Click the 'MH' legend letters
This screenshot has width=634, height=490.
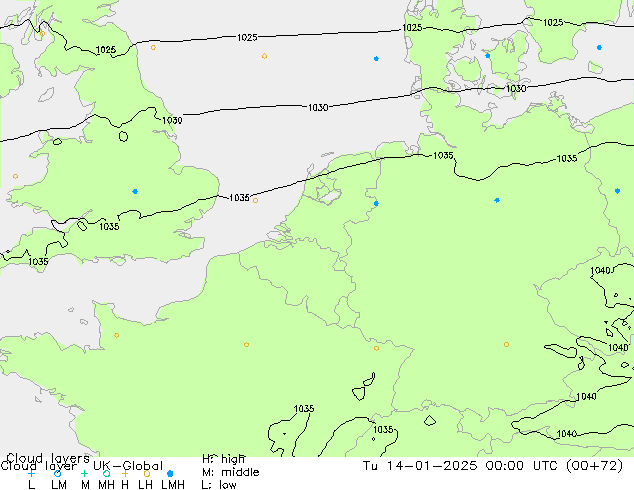(106, 485)
